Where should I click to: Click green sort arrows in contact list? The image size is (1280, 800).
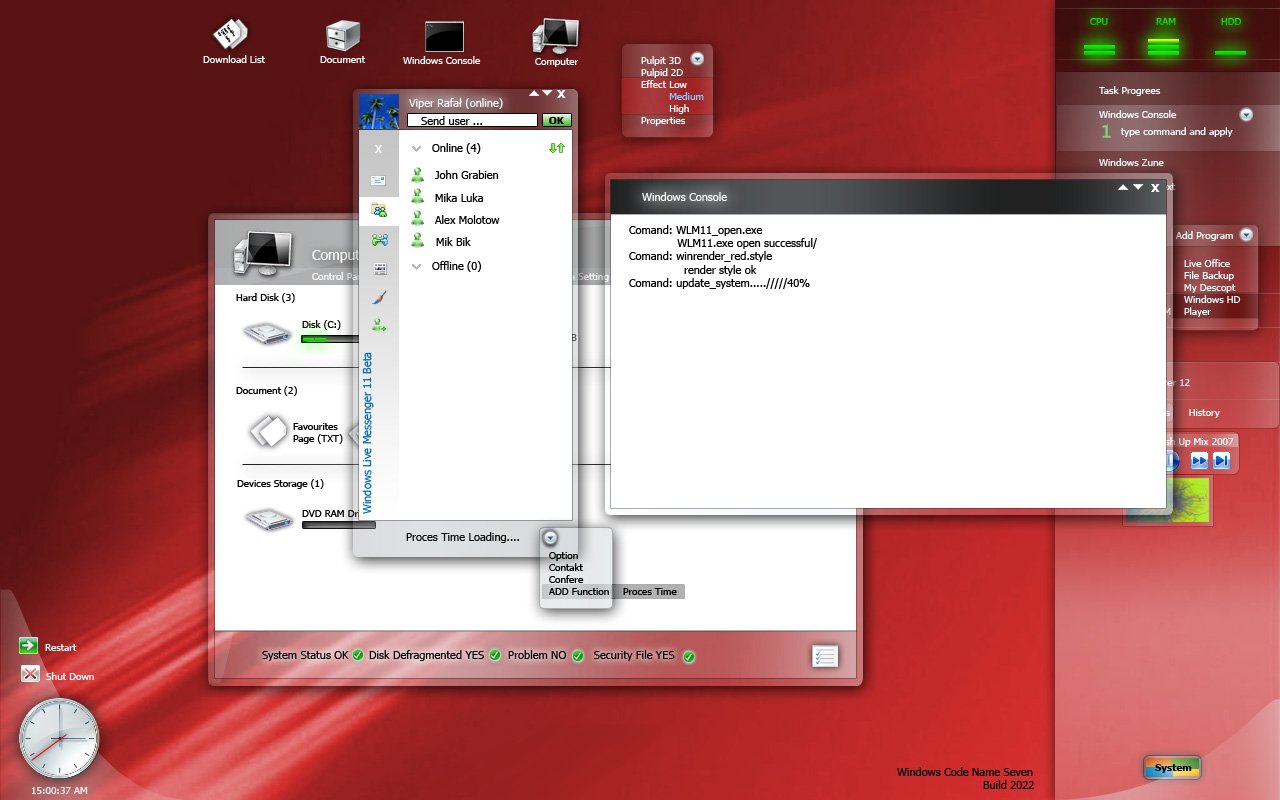pos(557,148)
